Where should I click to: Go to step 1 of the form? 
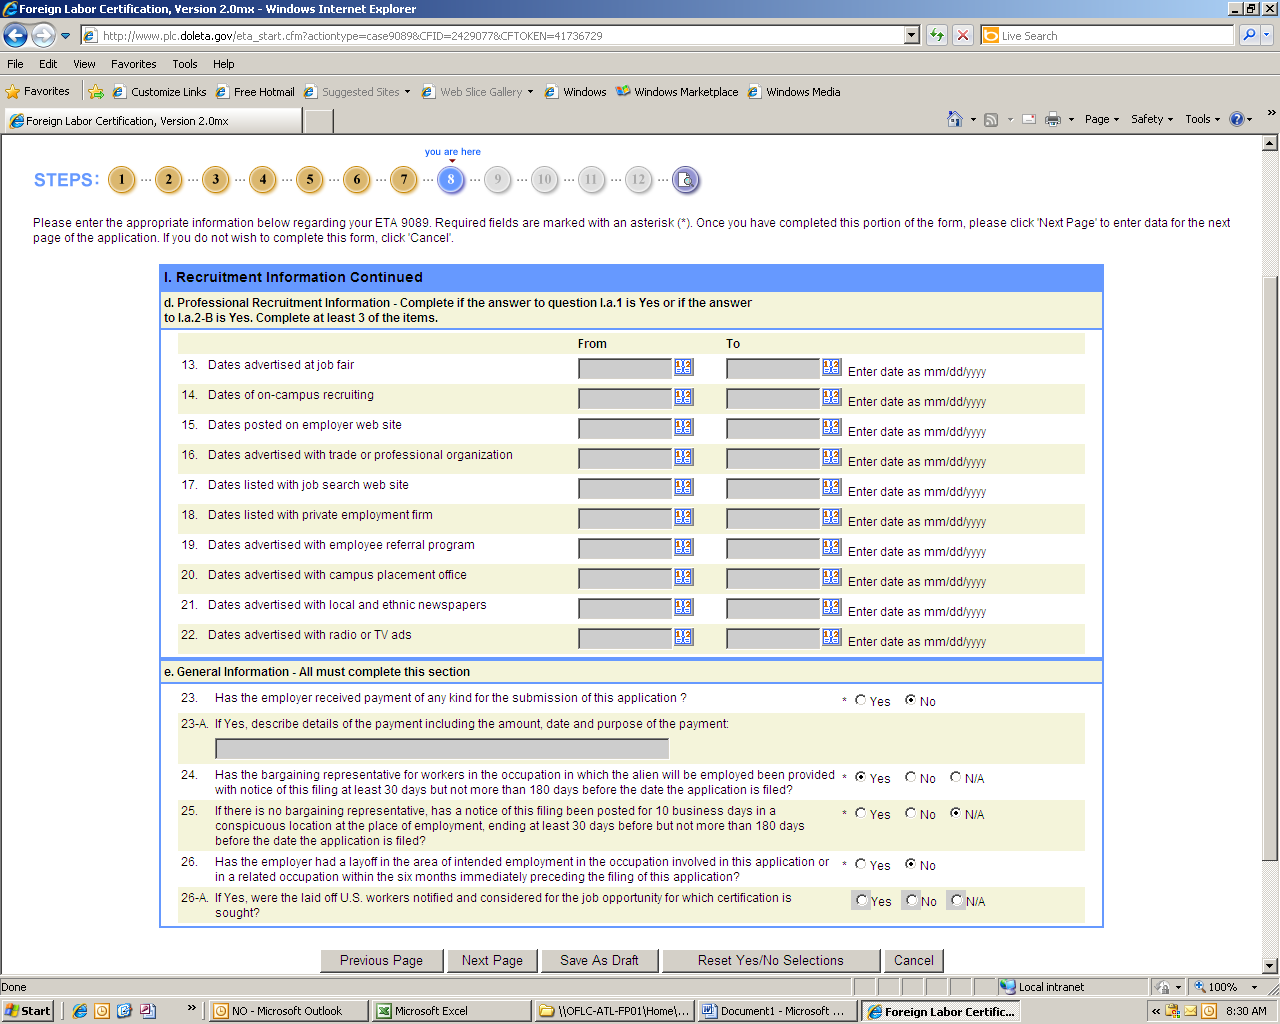coord(122,180)
